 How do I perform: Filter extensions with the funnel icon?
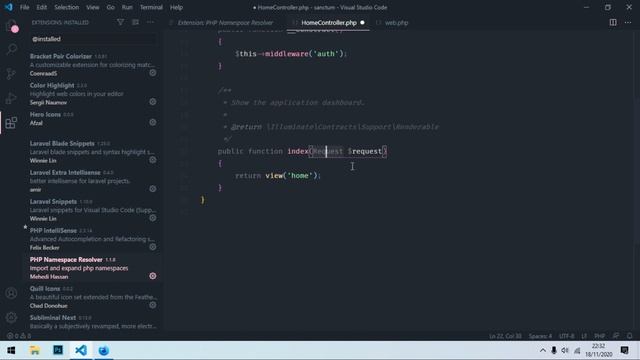tap(120, 22)
